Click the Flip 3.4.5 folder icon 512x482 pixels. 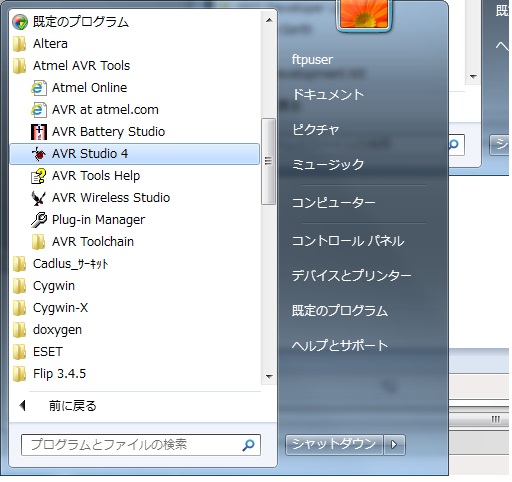pyautogui.click(x=20, y=374)
